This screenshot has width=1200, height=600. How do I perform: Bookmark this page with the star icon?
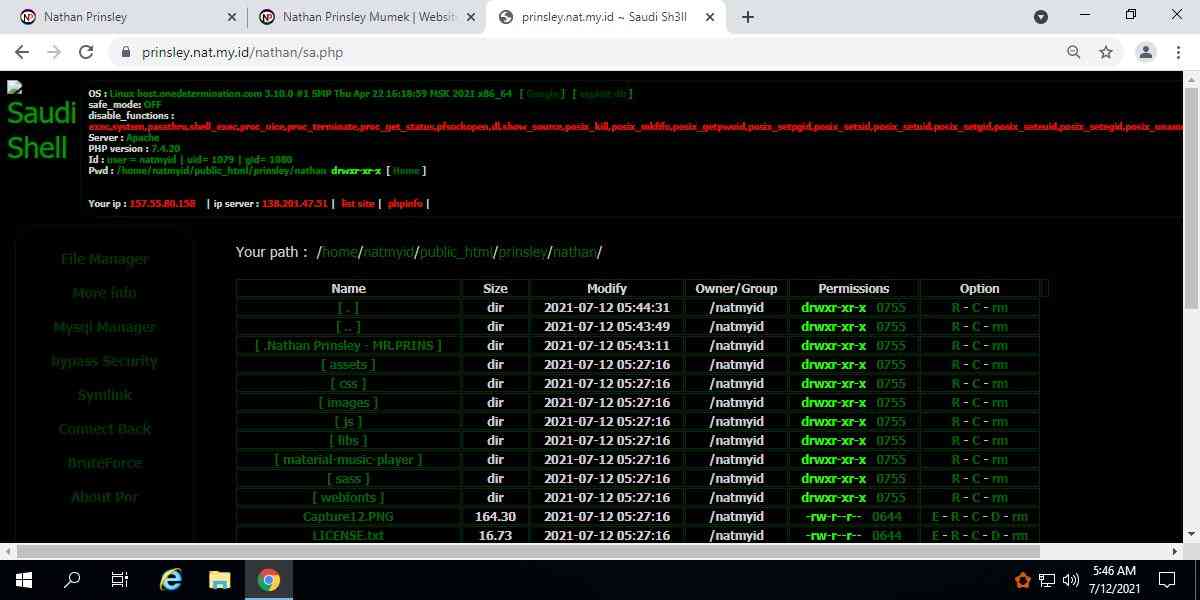1106,52
